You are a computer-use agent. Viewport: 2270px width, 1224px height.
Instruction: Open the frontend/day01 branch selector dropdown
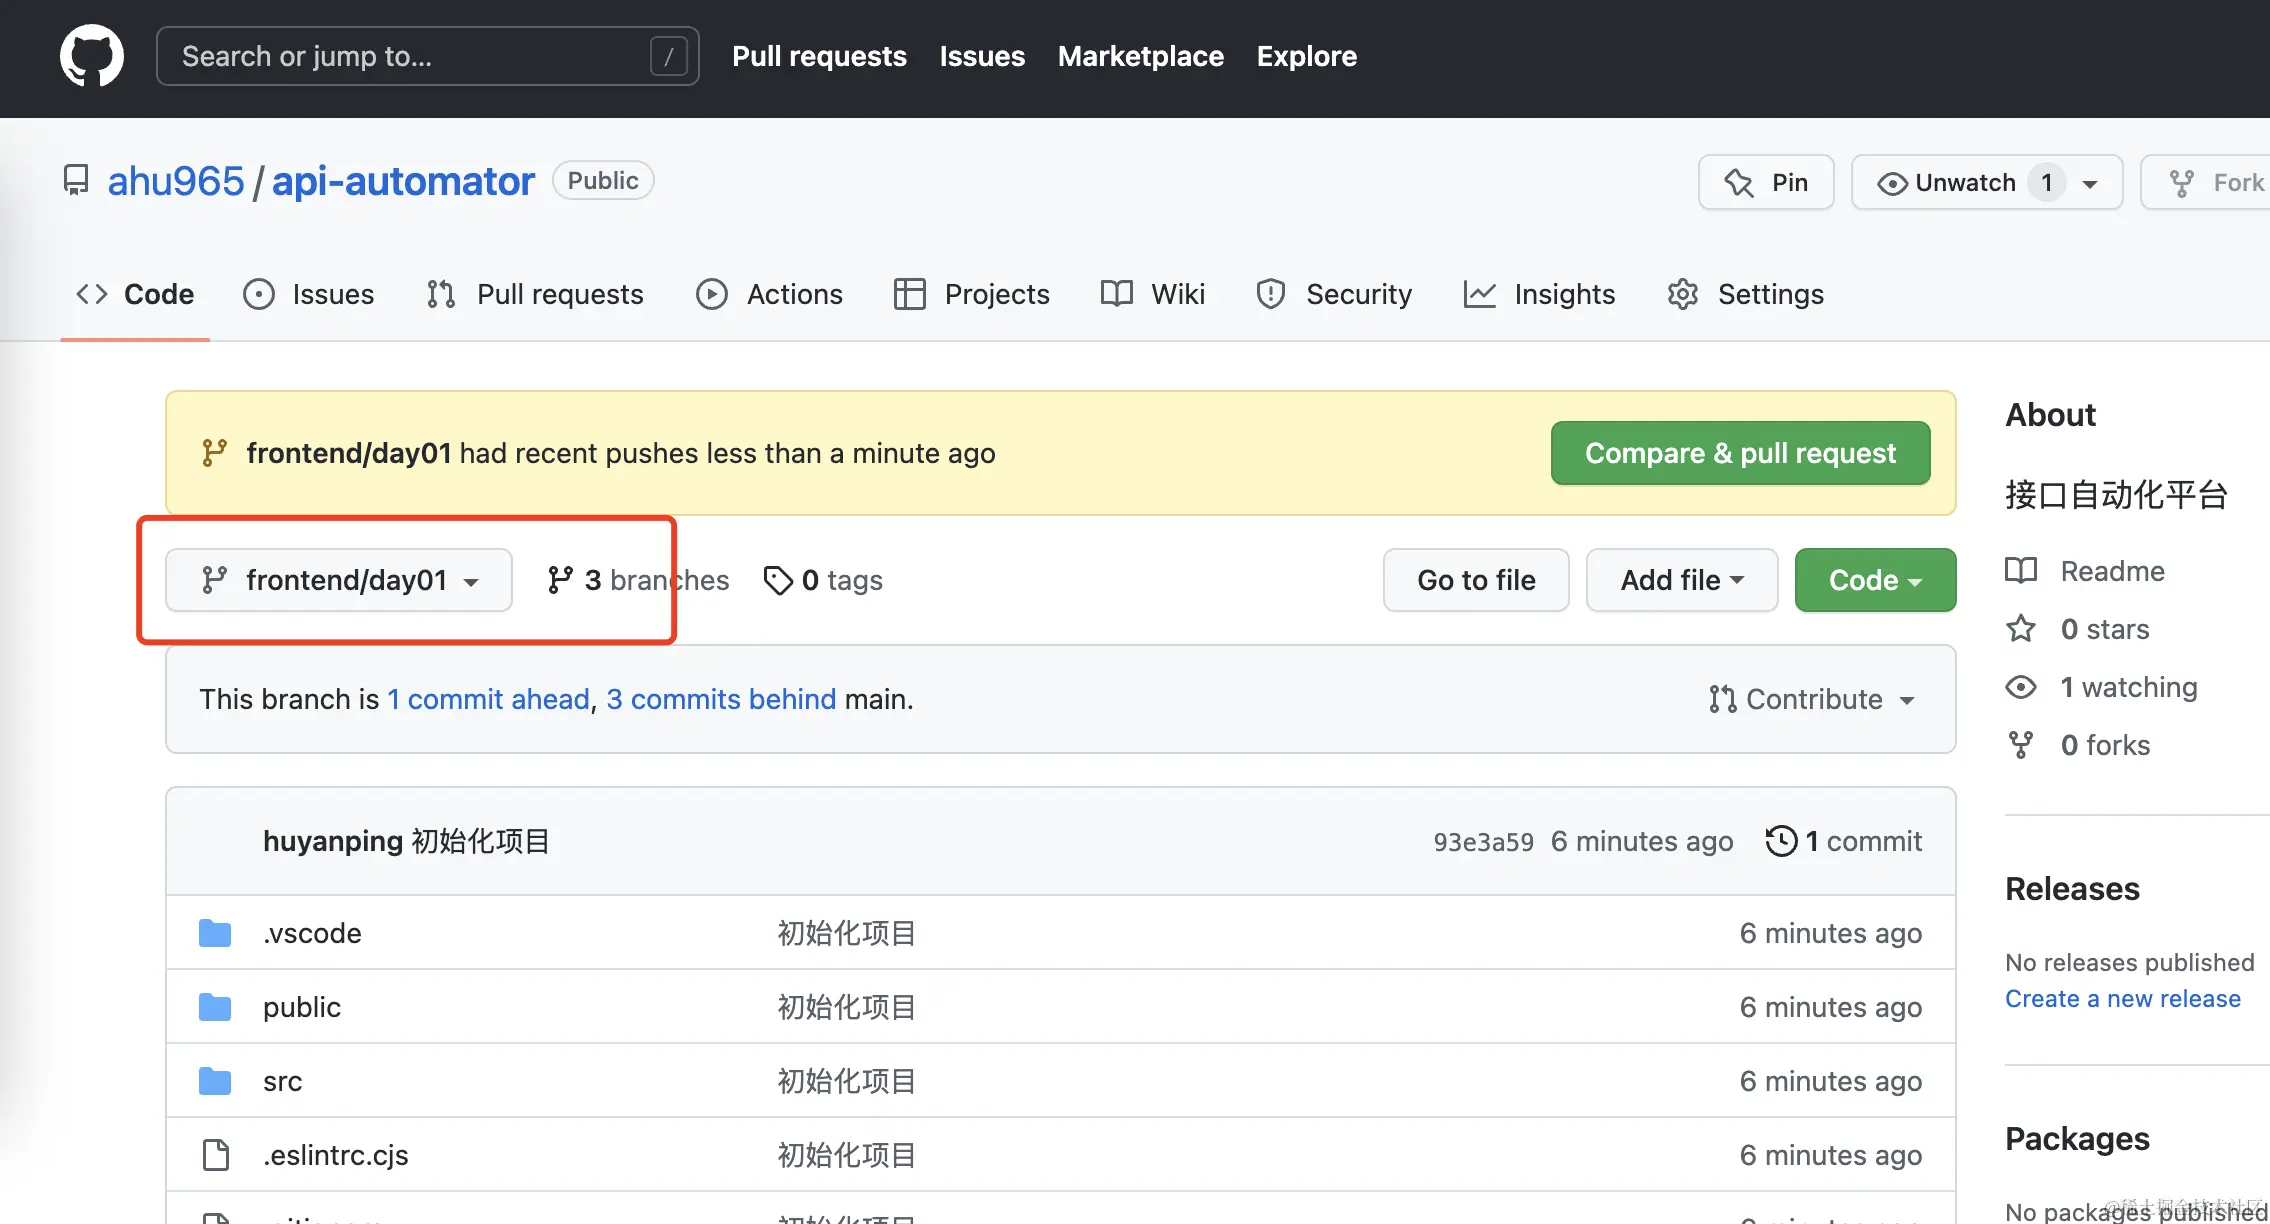(339, 580)
